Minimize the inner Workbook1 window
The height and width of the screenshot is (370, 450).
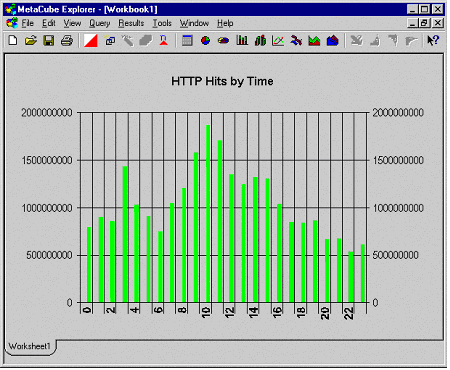click(413, 23)
